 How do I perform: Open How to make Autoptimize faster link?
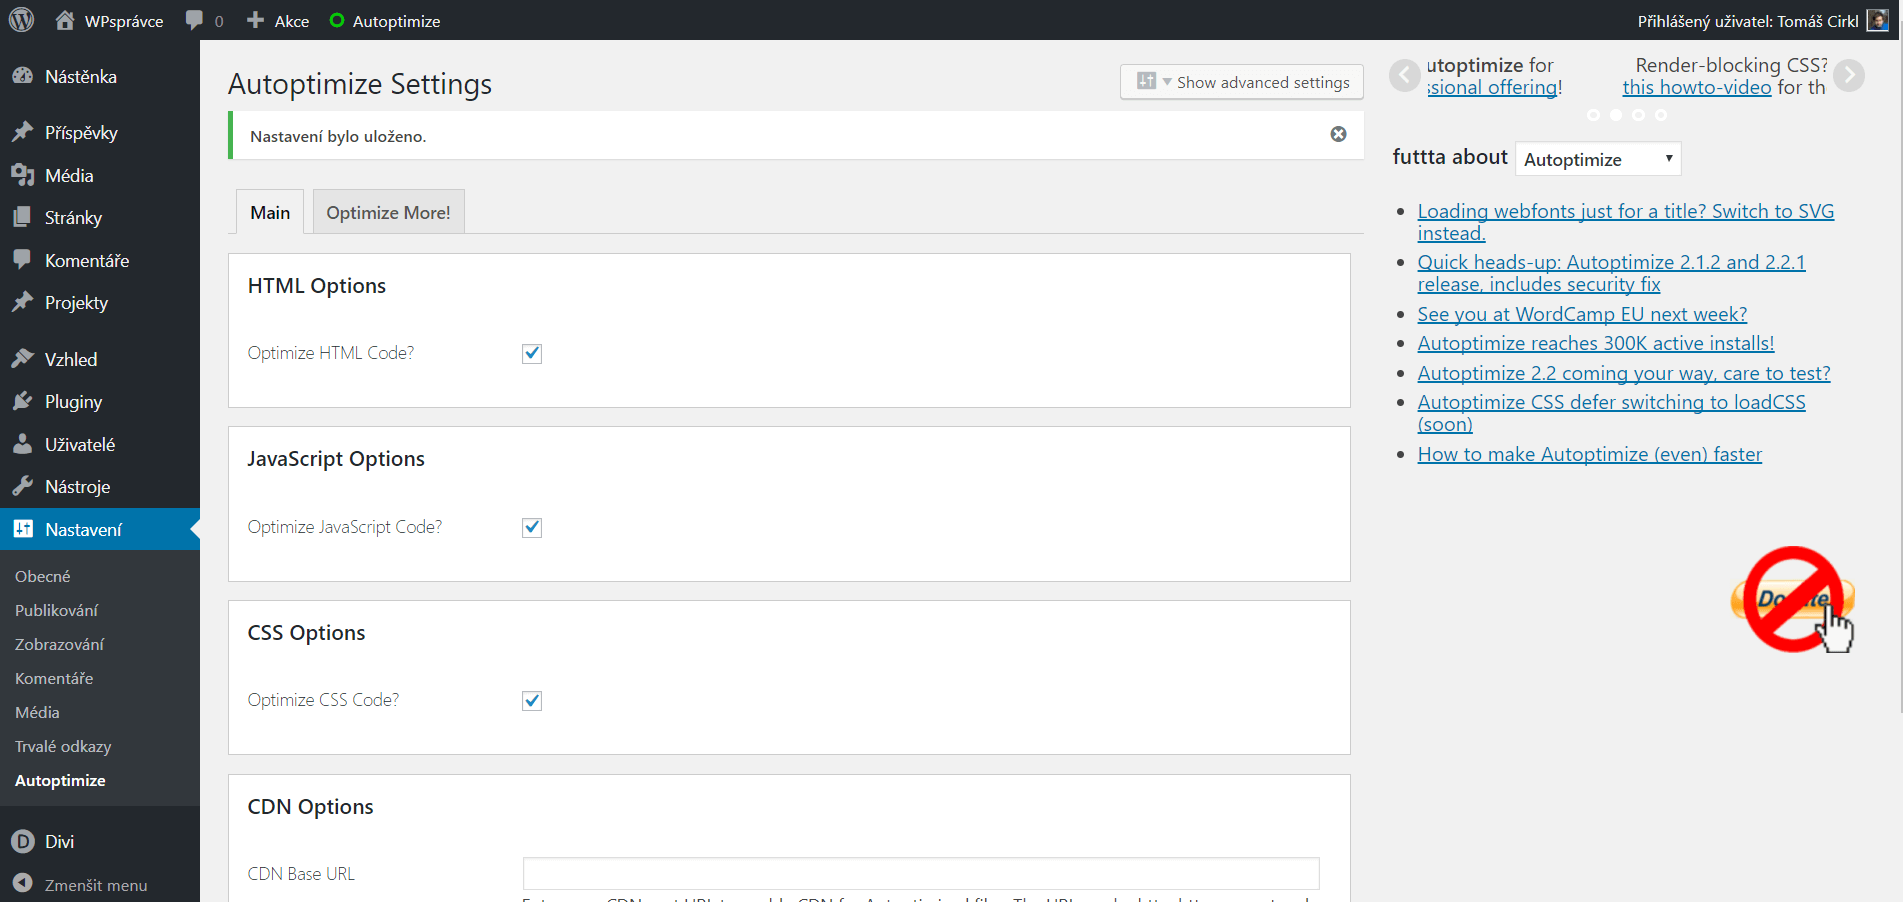1590,454
